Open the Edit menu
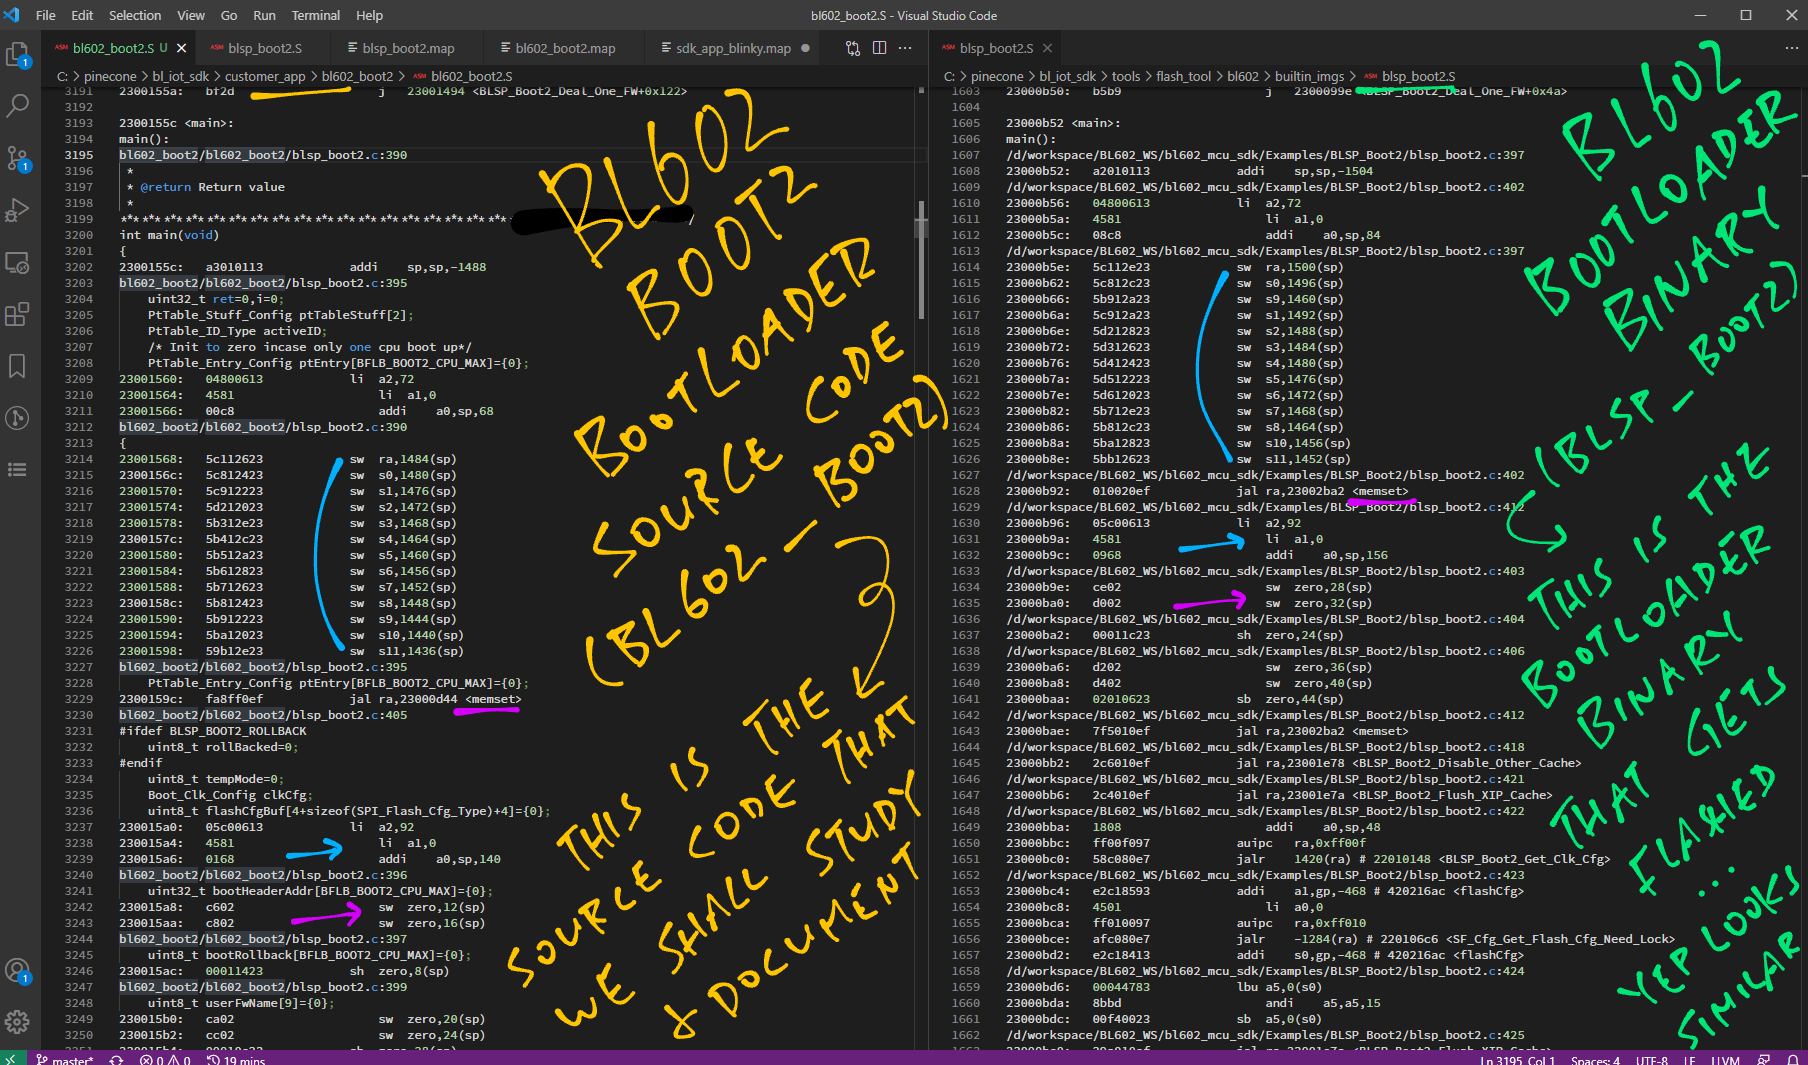 click(x=82, y=15)
